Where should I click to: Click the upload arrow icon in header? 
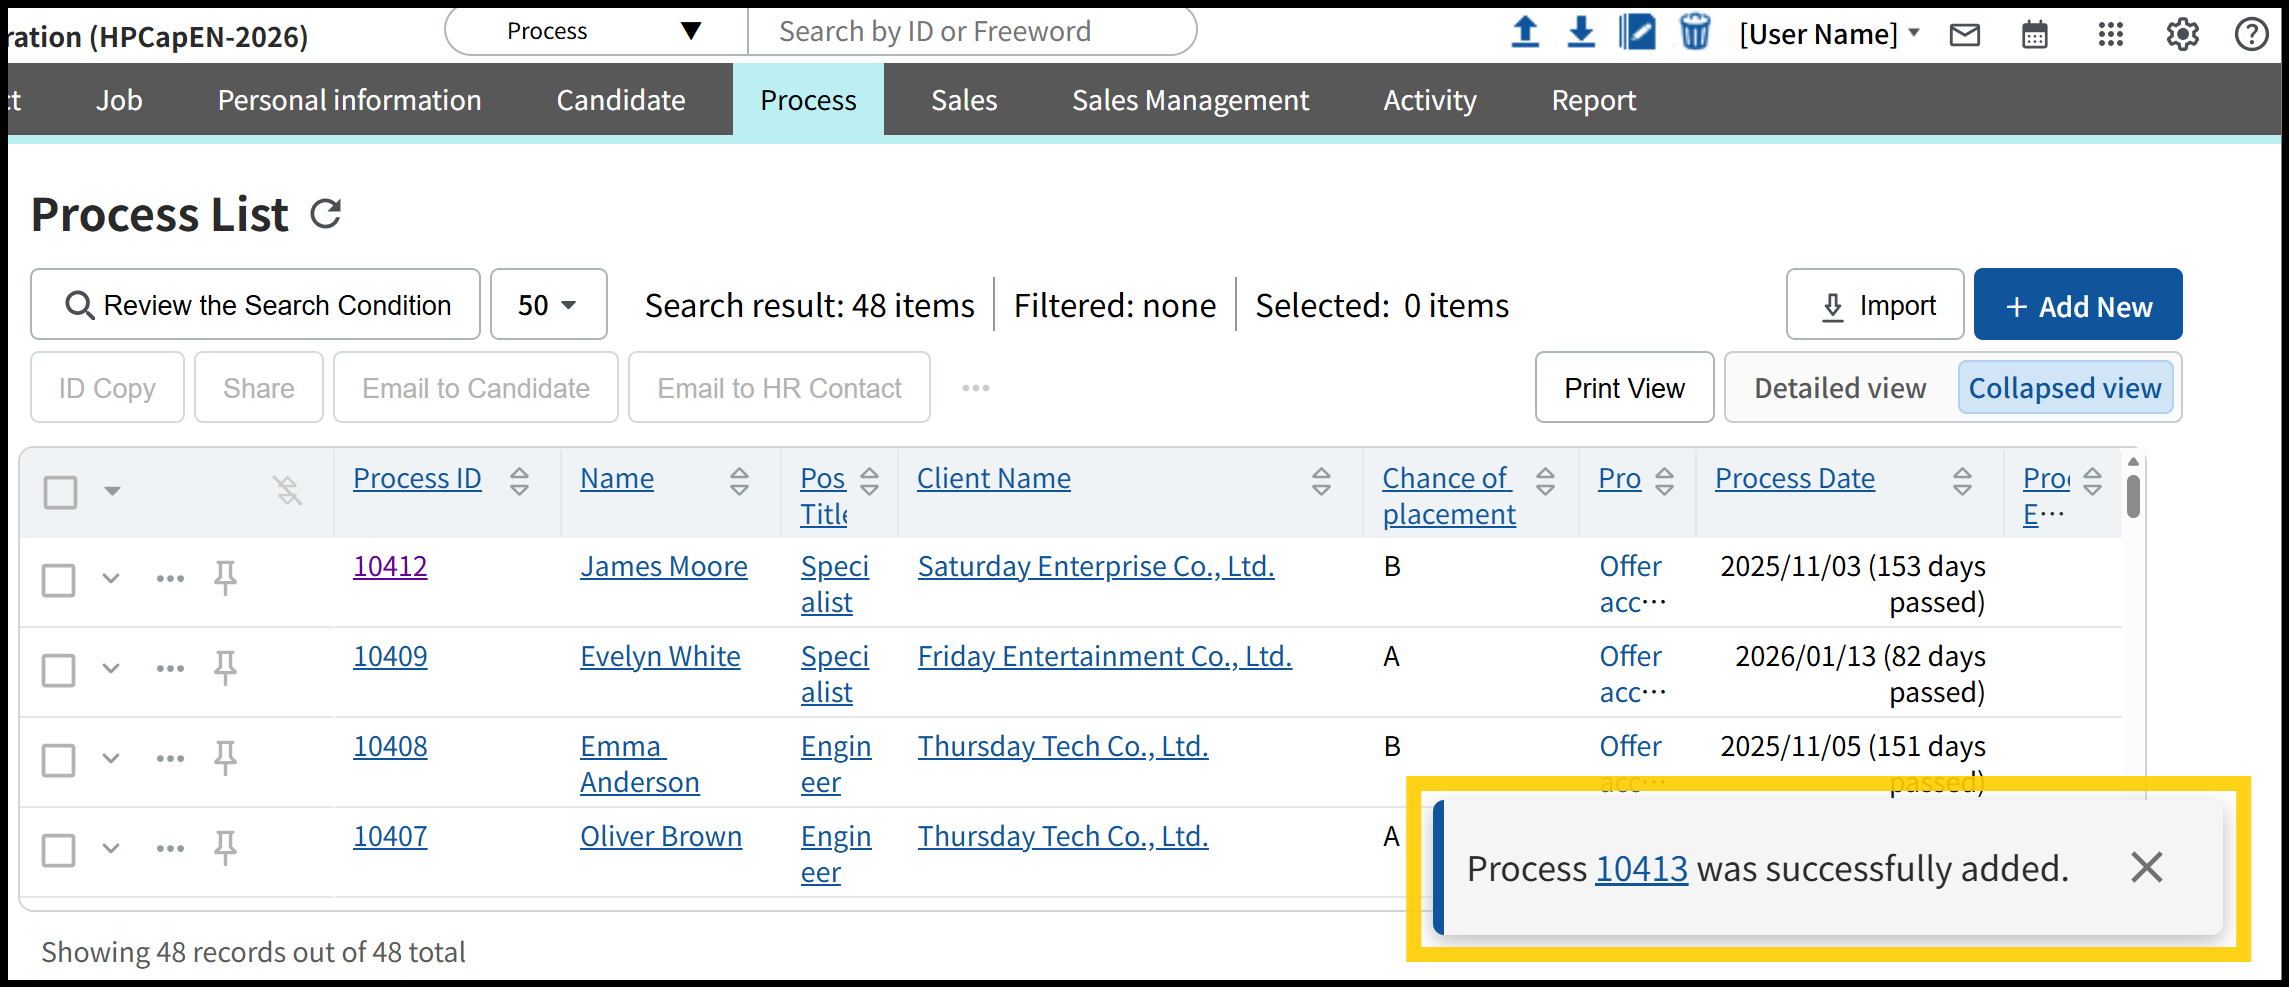1525,33
